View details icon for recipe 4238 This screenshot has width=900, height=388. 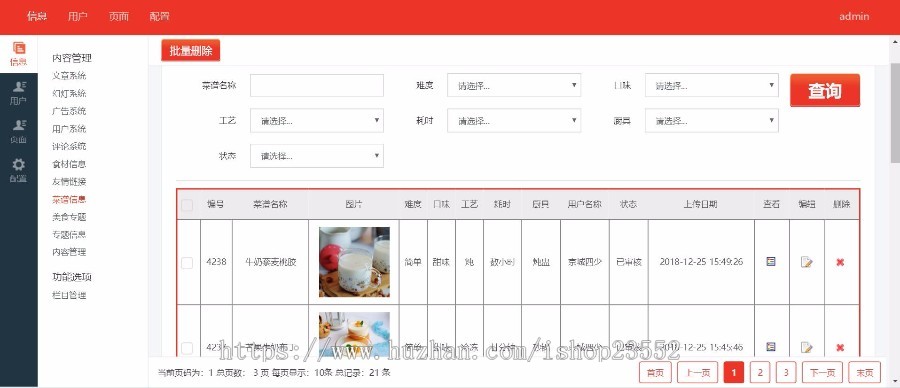click(x=771, y=262)
